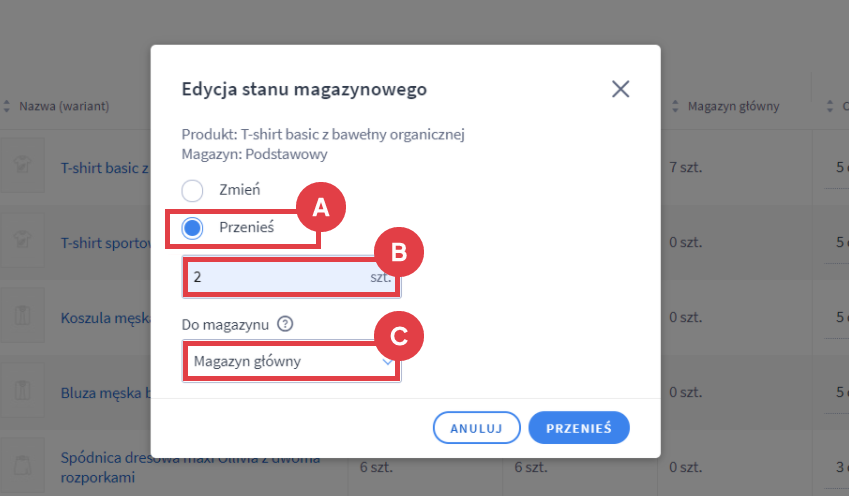Click the help icon next to Do magazynu

point(285,323)
